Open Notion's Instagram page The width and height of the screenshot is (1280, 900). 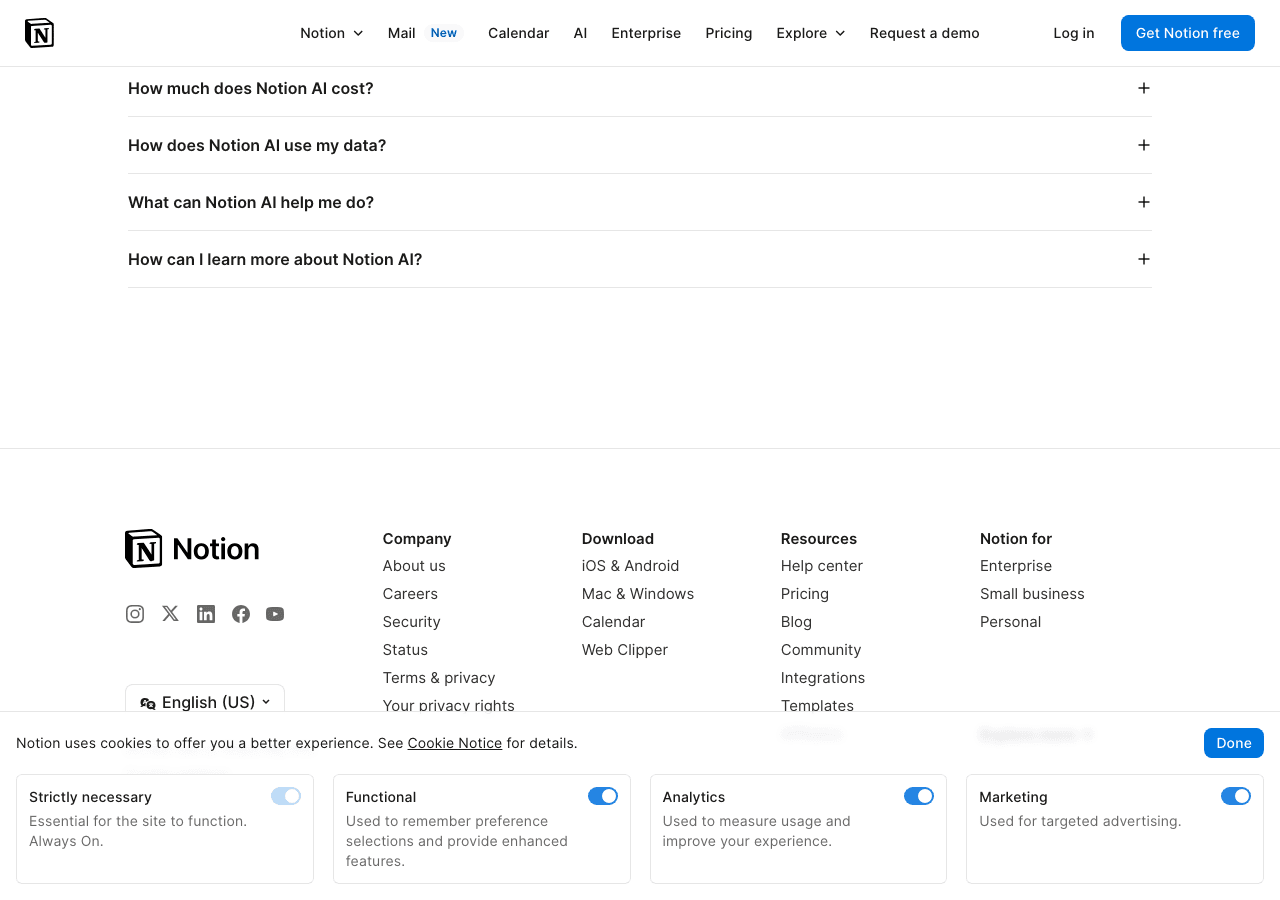click(x=135, y=613)
